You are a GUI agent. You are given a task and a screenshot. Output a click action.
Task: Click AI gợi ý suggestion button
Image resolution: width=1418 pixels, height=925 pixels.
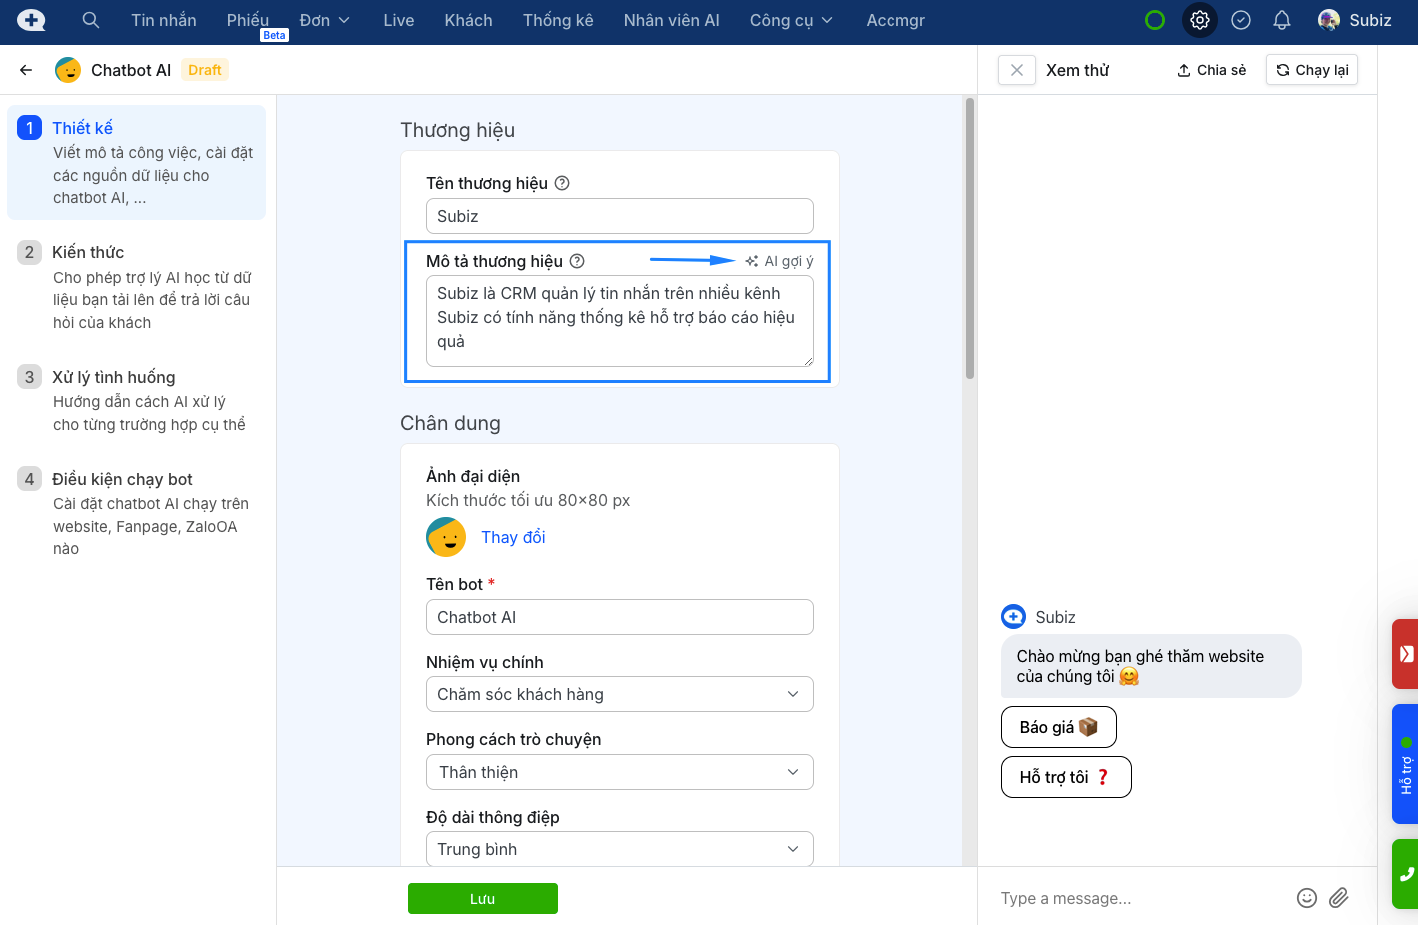(x=780, y=261)
